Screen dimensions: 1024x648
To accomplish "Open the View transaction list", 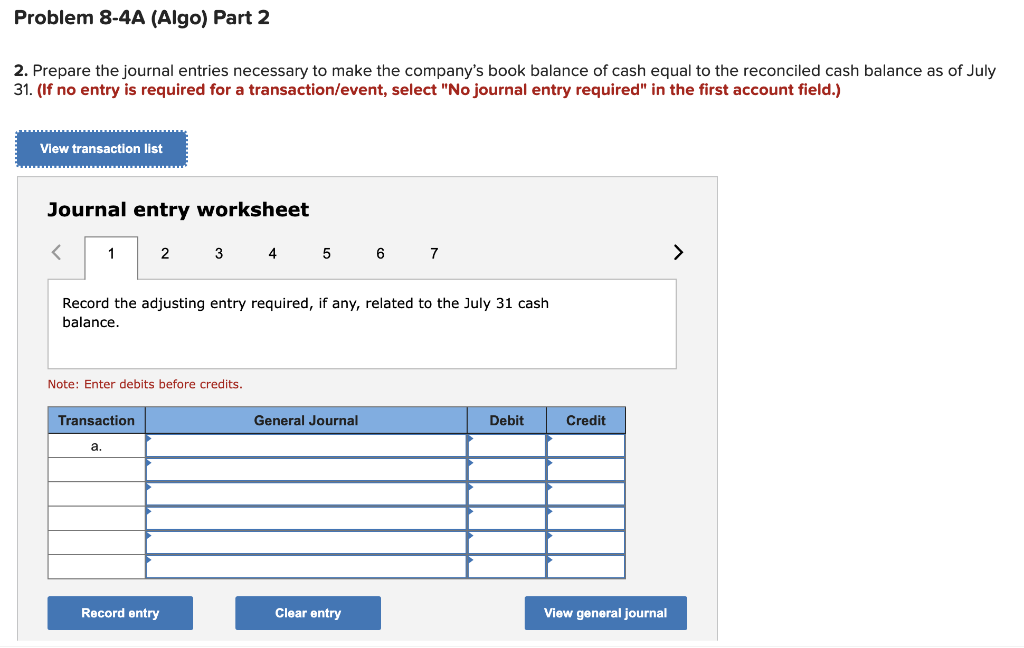I will click(x=100, y=148).
